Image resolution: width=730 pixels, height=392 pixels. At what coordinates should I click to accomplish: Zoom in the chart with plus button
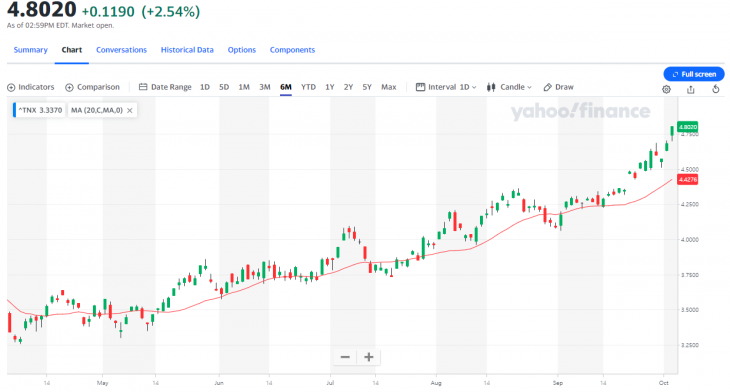[x=369, y=357]
